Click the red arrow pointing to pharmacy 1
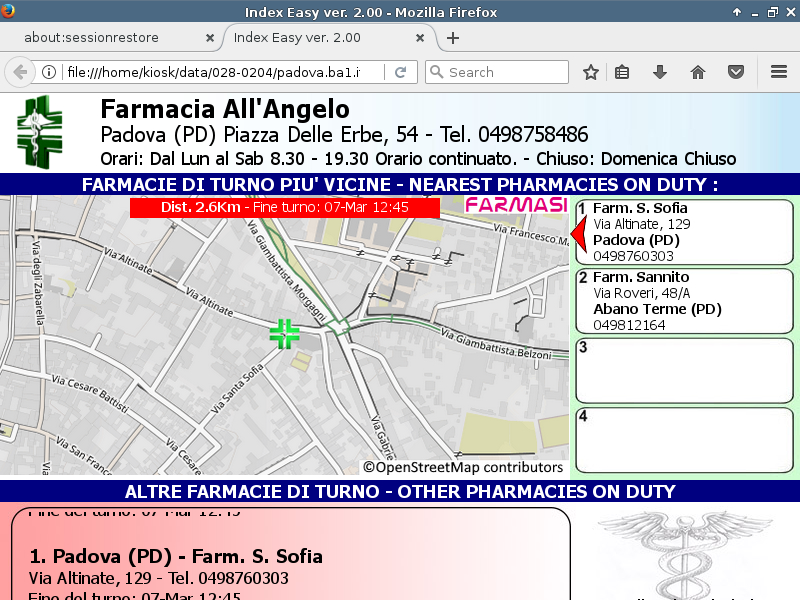The width and height of the screenshot is (800, 600). 577,232
